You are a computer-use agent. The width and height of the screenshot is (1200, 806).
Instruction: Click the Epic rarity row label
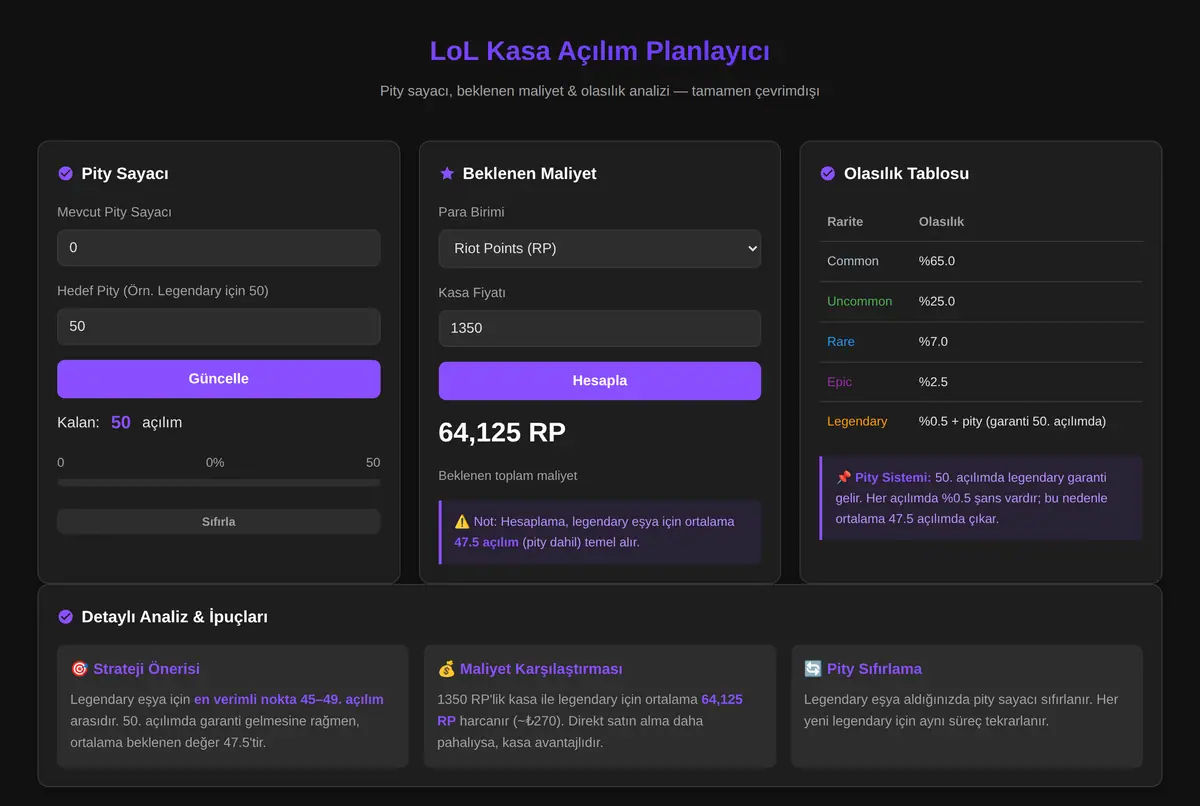tap(840, 382)
